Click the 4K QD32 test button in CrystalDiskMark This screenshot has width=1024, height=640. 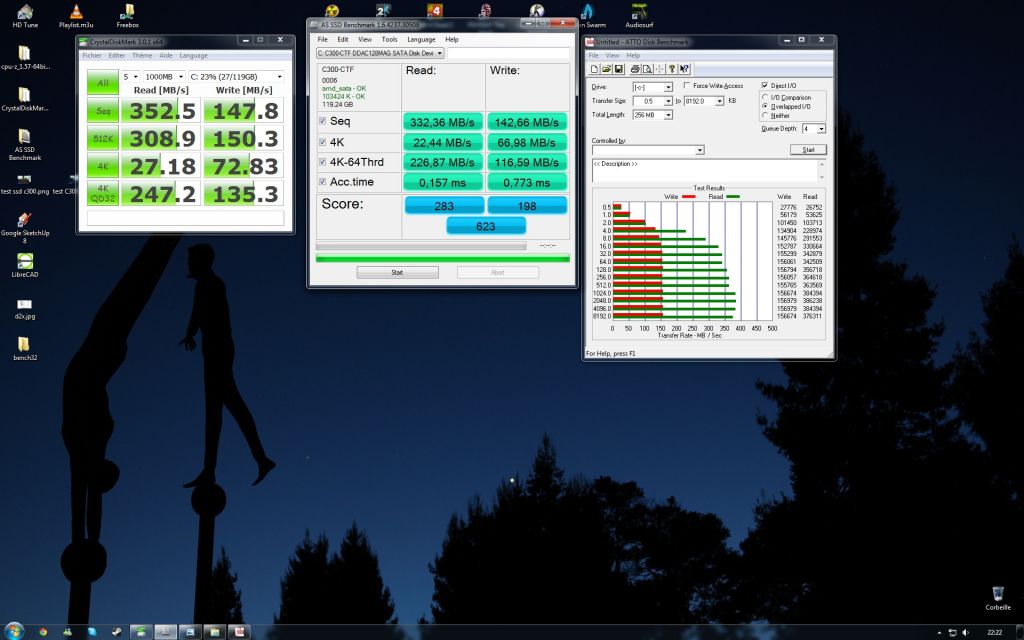click(x=103, y=193)
